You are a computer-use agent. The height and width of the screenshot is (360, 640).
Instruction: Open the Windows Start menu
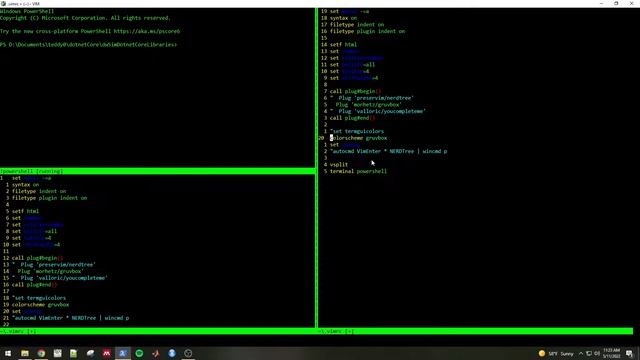(8, 353)
